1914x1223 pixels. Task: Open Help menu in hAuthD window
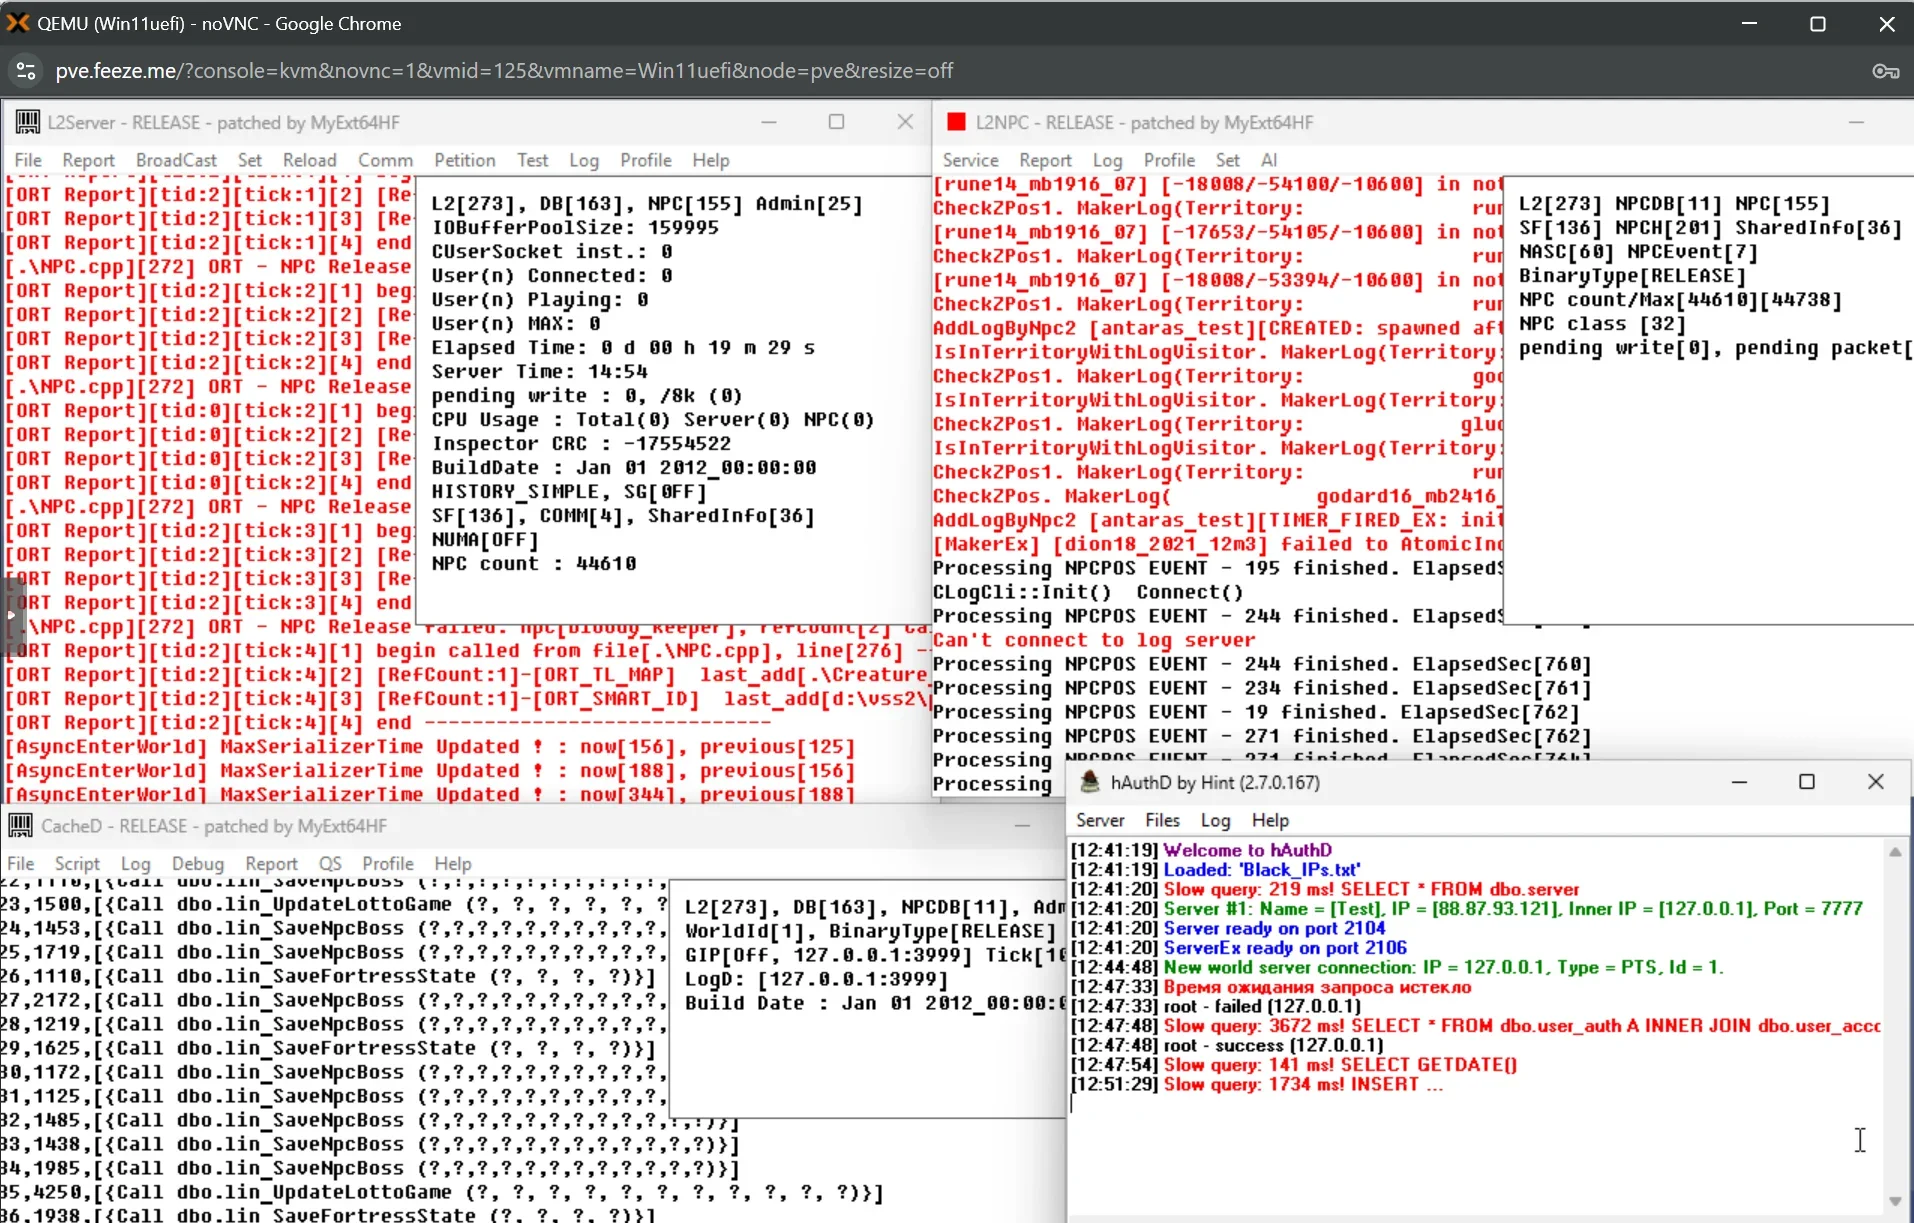(1270, 820)
